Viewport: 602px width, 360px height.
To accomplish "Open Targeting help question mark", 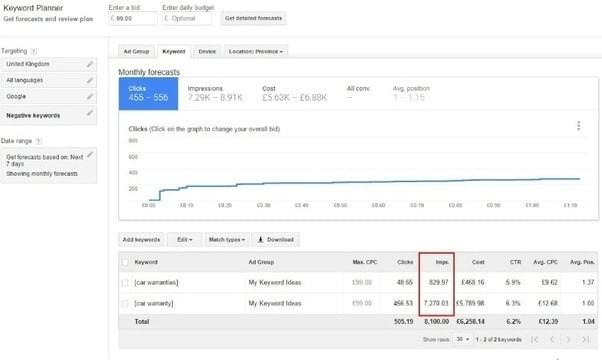I will tap(34, 51).
